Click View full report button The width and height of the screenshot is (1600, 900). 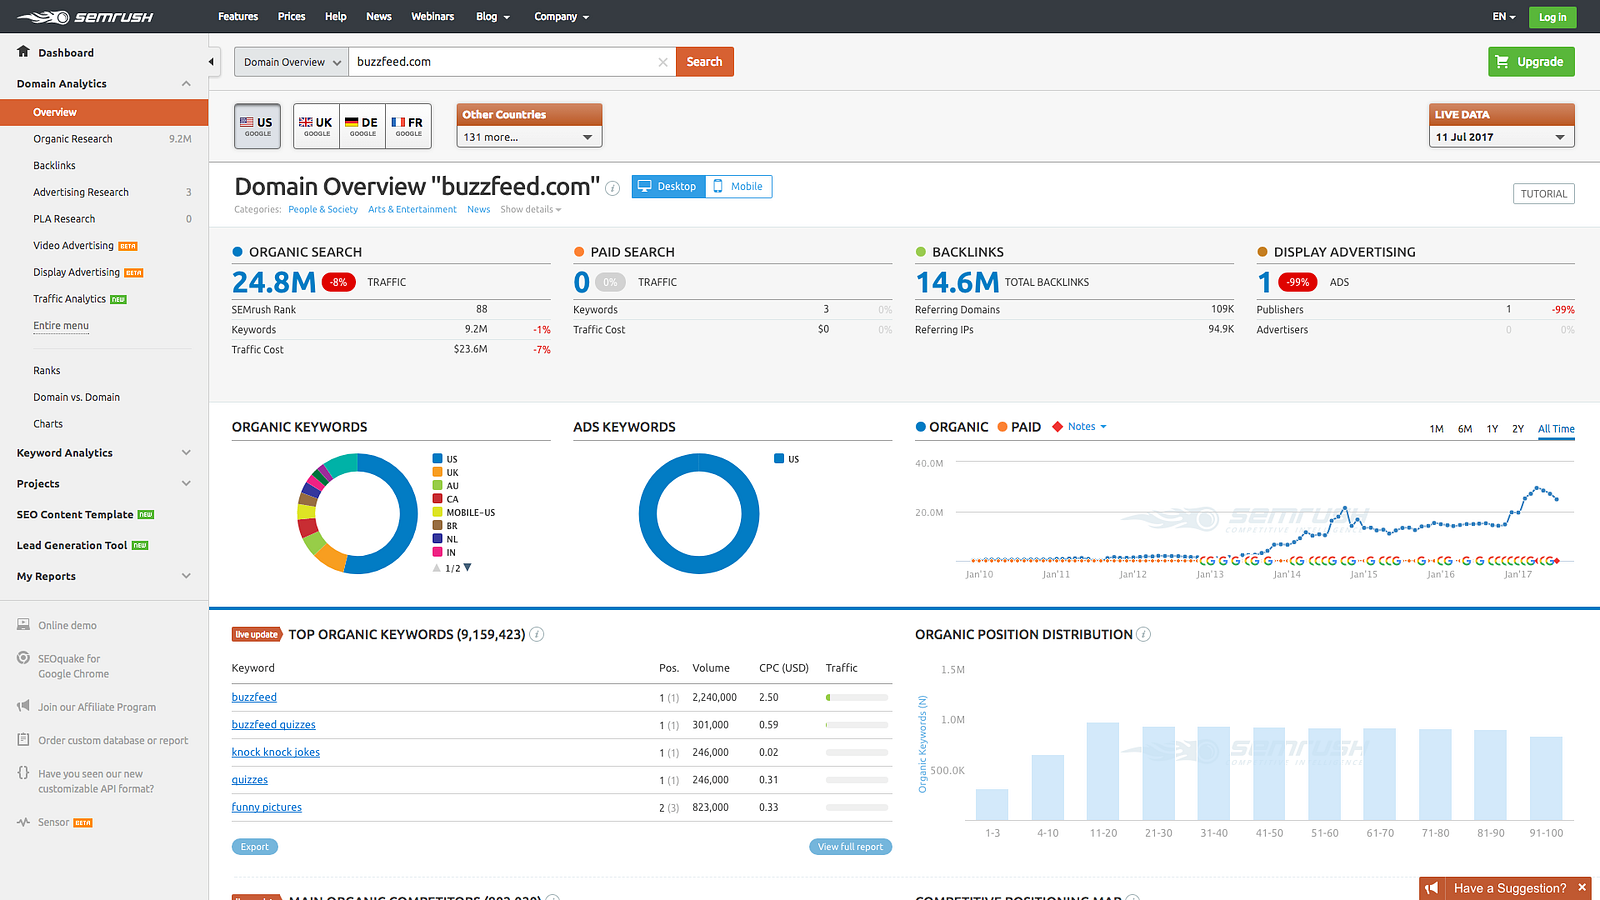[850, 847]
